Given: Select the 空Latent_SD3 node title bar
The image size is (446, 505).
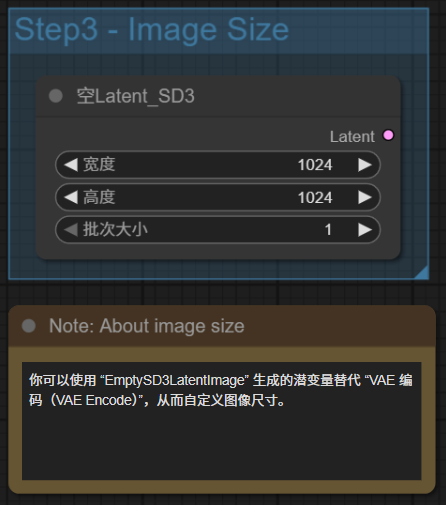Looking at the screenshot, I should coord(218,96).
